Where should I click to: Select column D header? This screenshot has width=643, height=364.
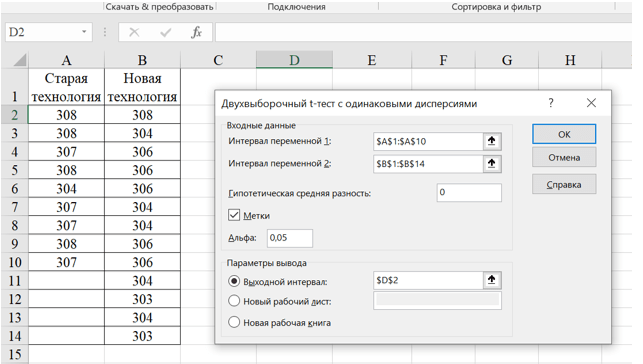click(294, 60)
